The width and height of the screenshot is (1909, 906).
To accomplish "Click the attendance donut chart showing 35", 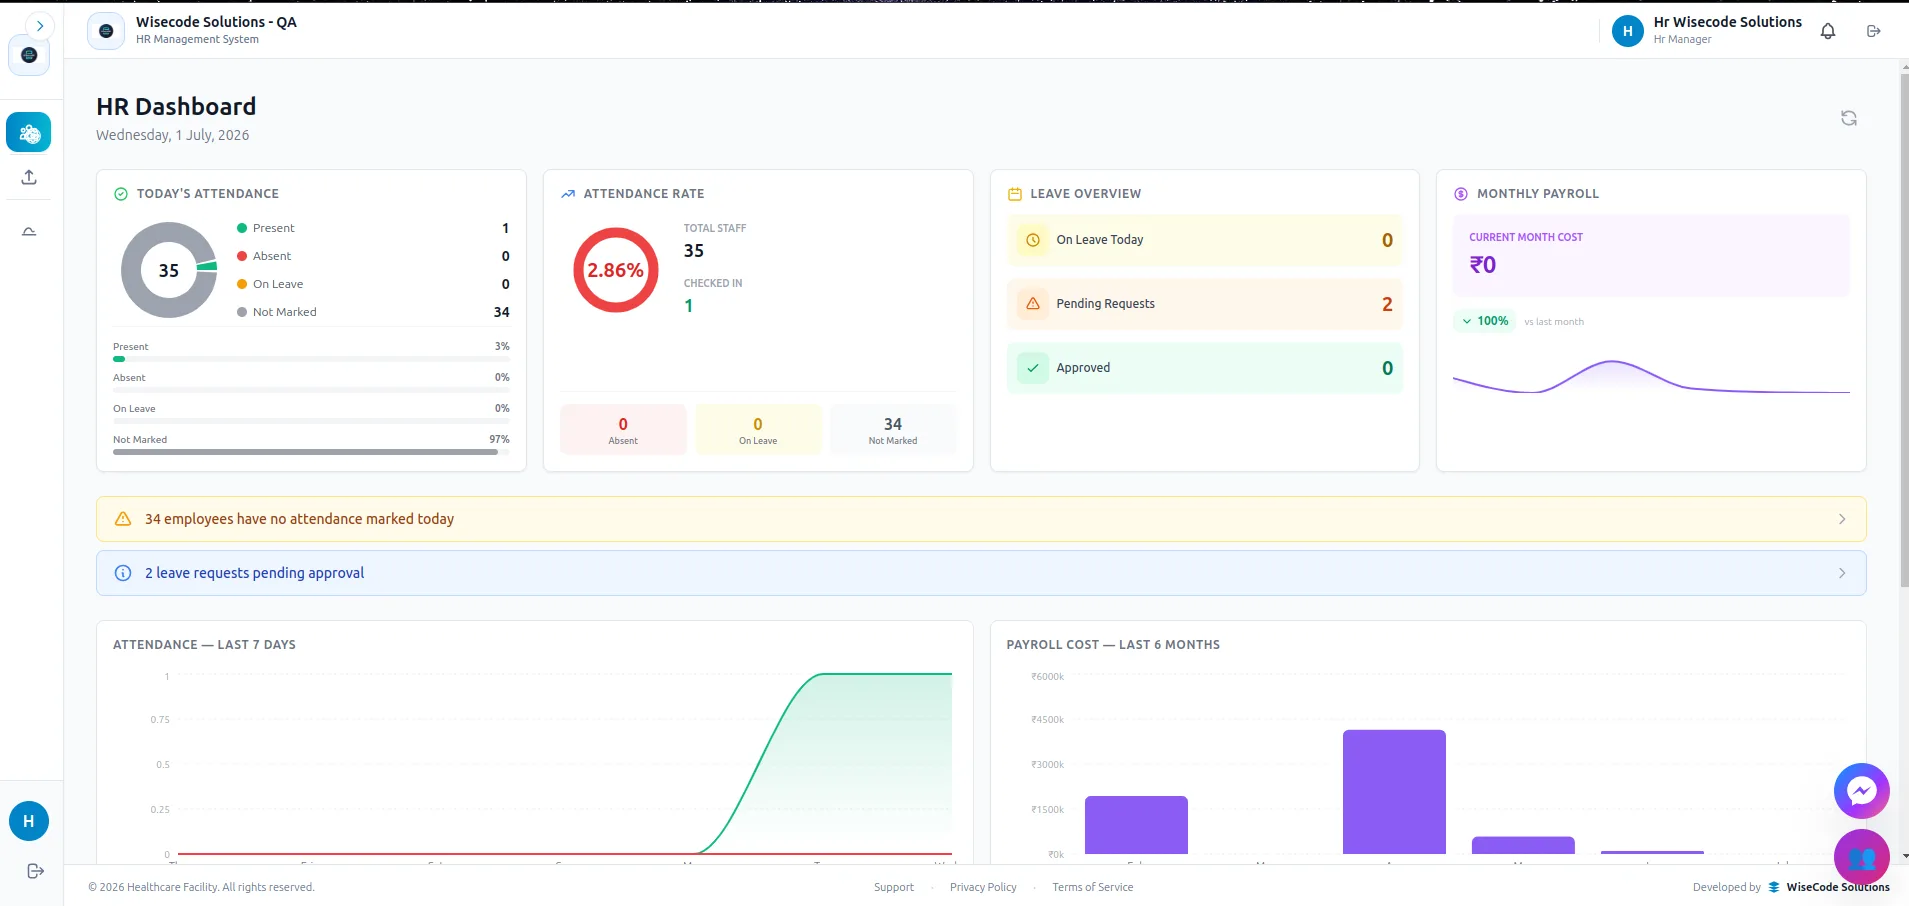I will 169,270.
